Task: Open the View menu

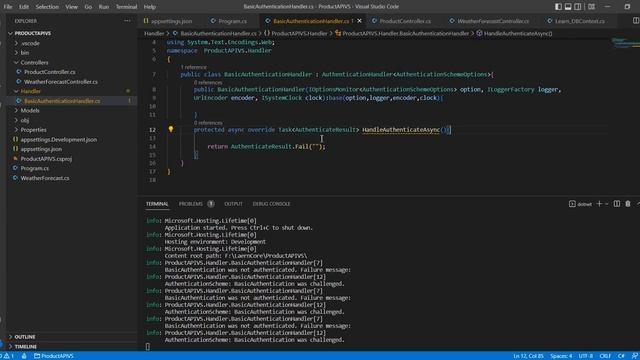Action: 71,7
